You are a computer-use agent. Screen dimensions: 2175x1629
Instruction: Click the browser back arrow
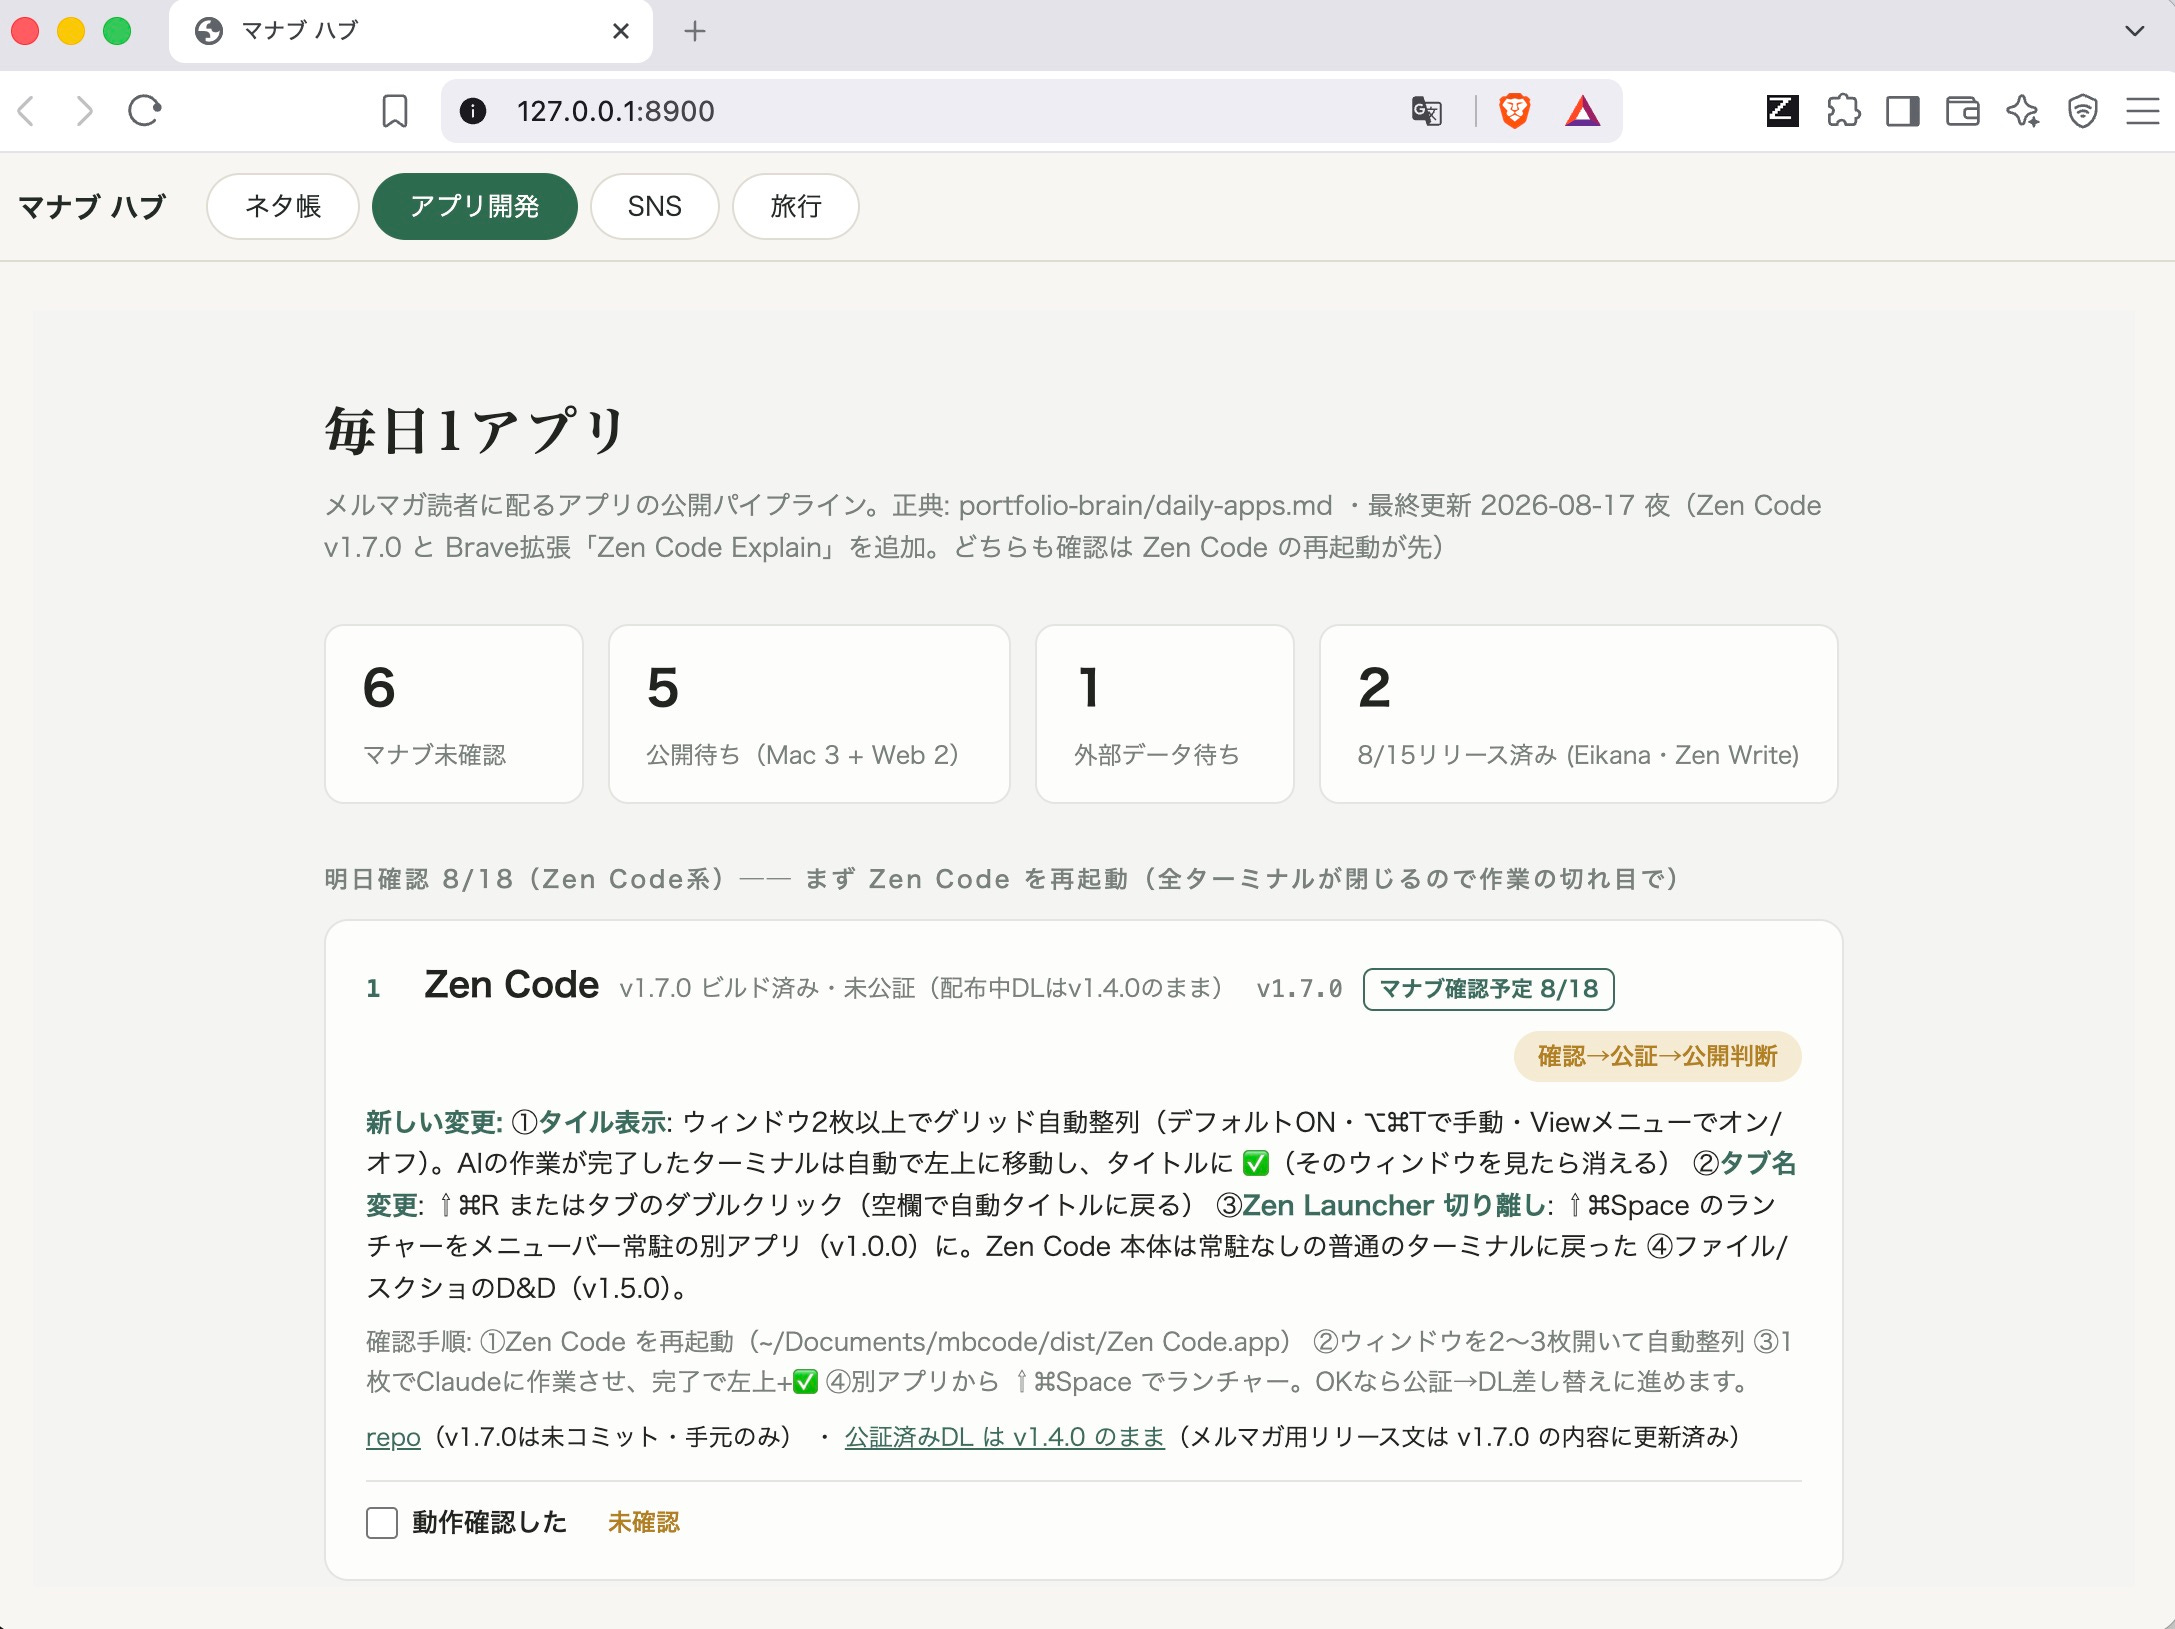[x=27, y=111]
